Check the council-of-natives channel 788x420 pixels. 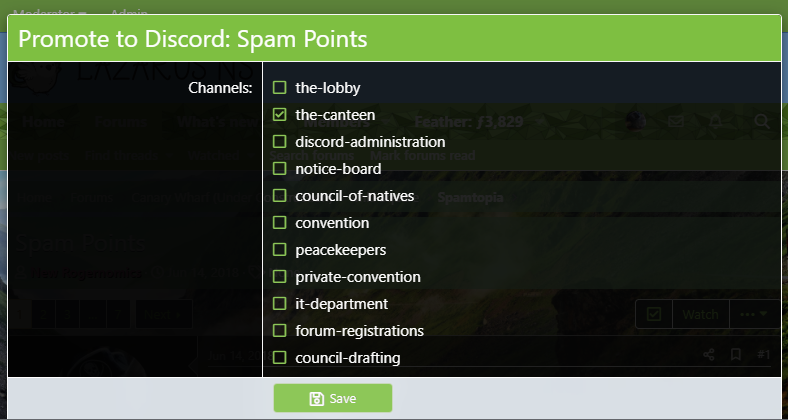280,195
